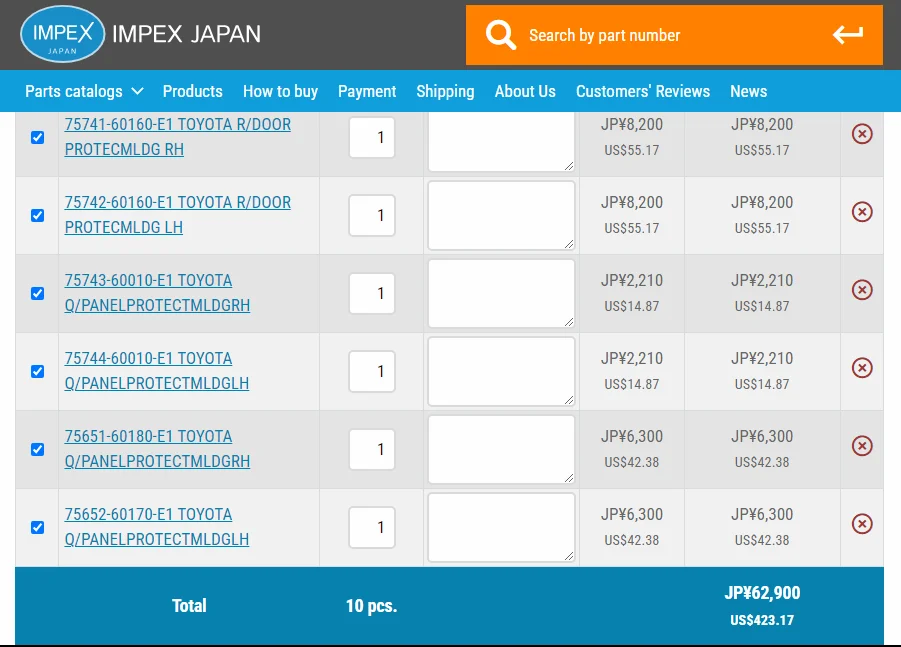Screen dimensions: 901x647
Task: Toggle checkbox for 75743-60010-E1 row
Action: pos(38,294)
